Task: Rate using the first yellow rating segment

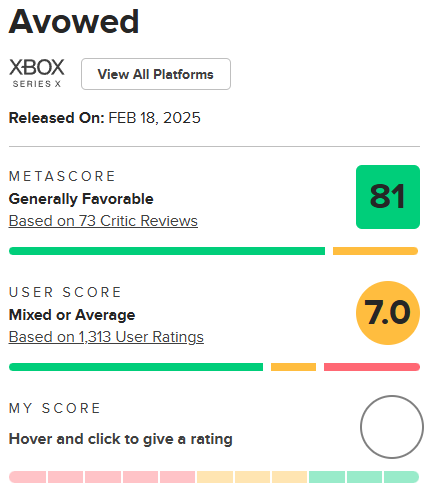Action: [x=215, y=477]
